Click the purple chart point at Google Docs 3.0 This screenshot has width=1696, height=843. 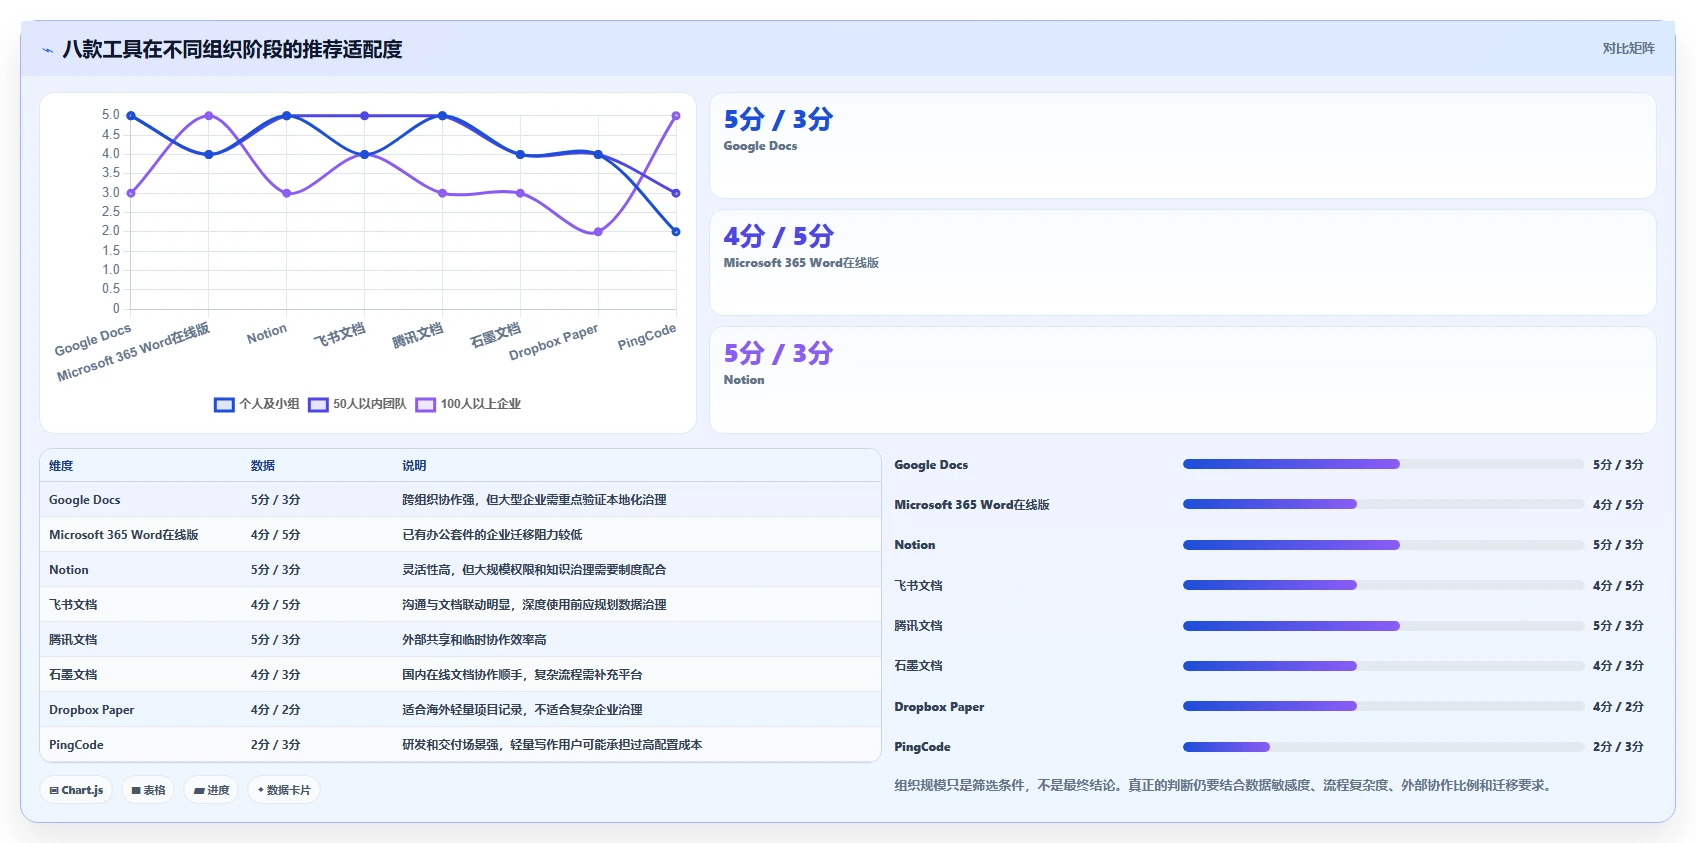tap(131, 193)
